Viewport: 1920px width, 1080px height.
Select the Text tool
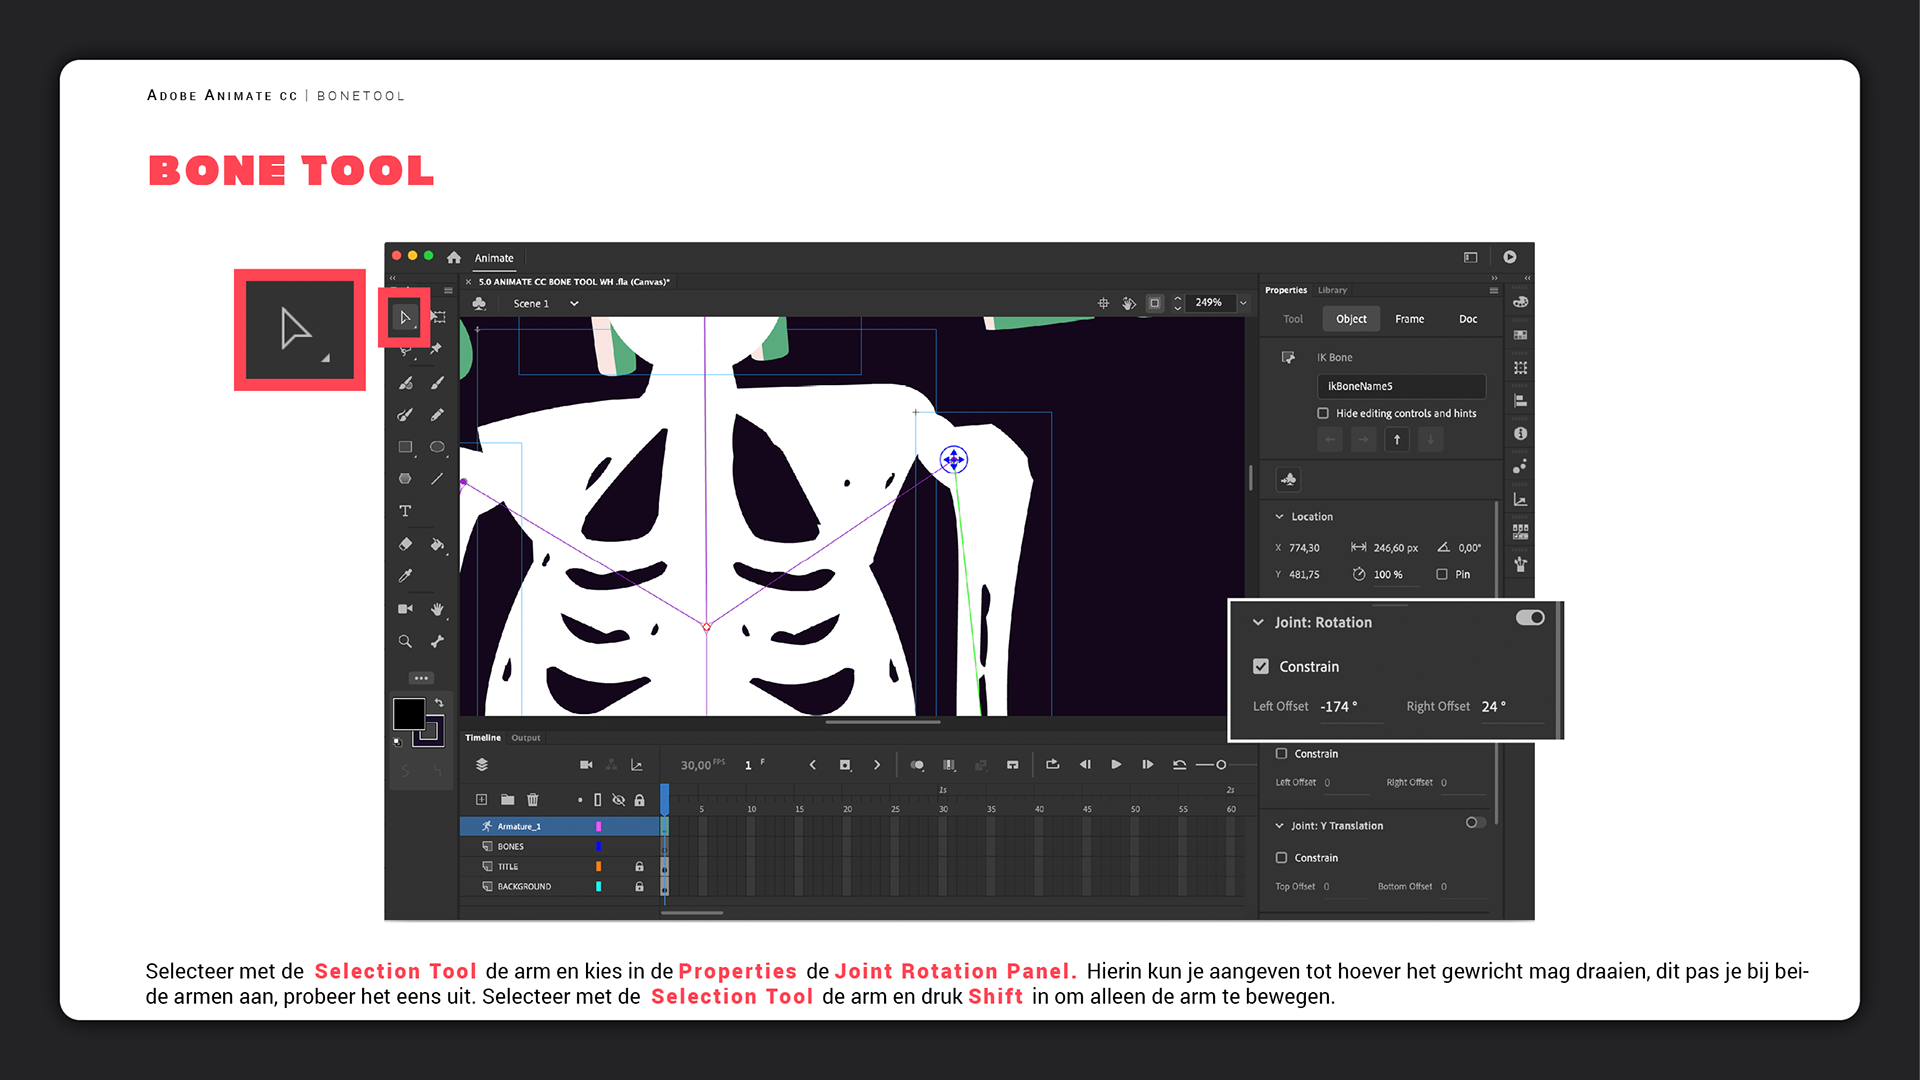[x=405, y=511]
